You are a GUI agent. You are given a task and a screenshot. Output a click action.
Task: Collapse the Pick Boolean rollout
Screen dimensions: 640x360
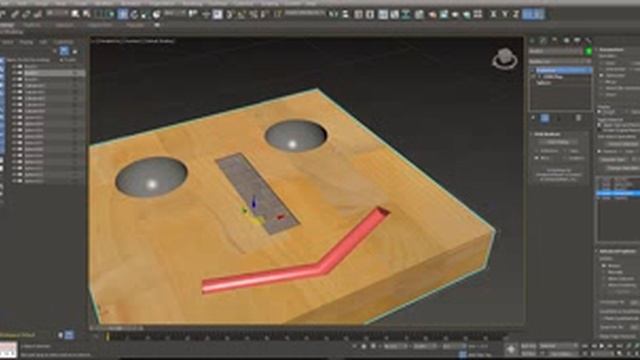tap(547, 134)
